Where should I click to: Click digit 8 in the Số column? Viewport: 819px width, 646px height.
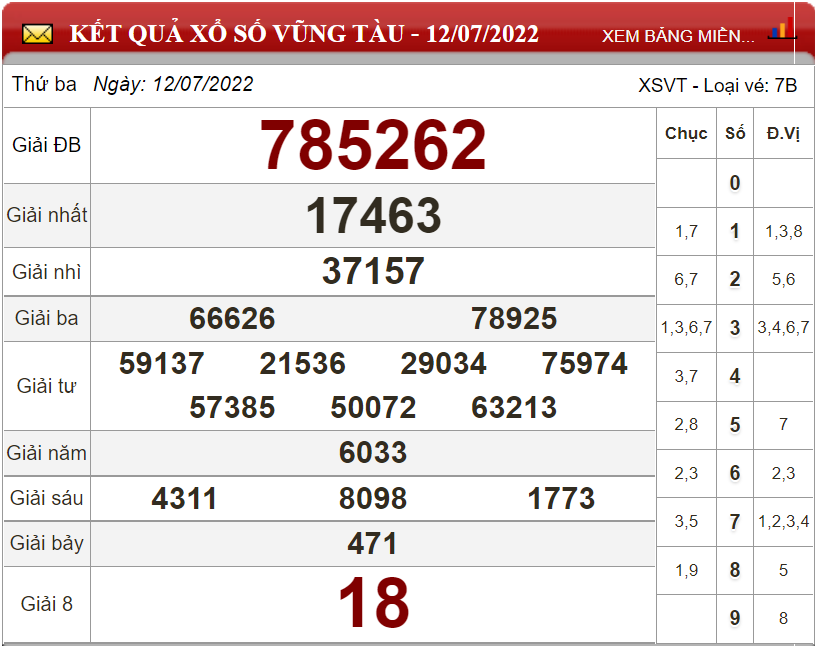pos(735,570)
